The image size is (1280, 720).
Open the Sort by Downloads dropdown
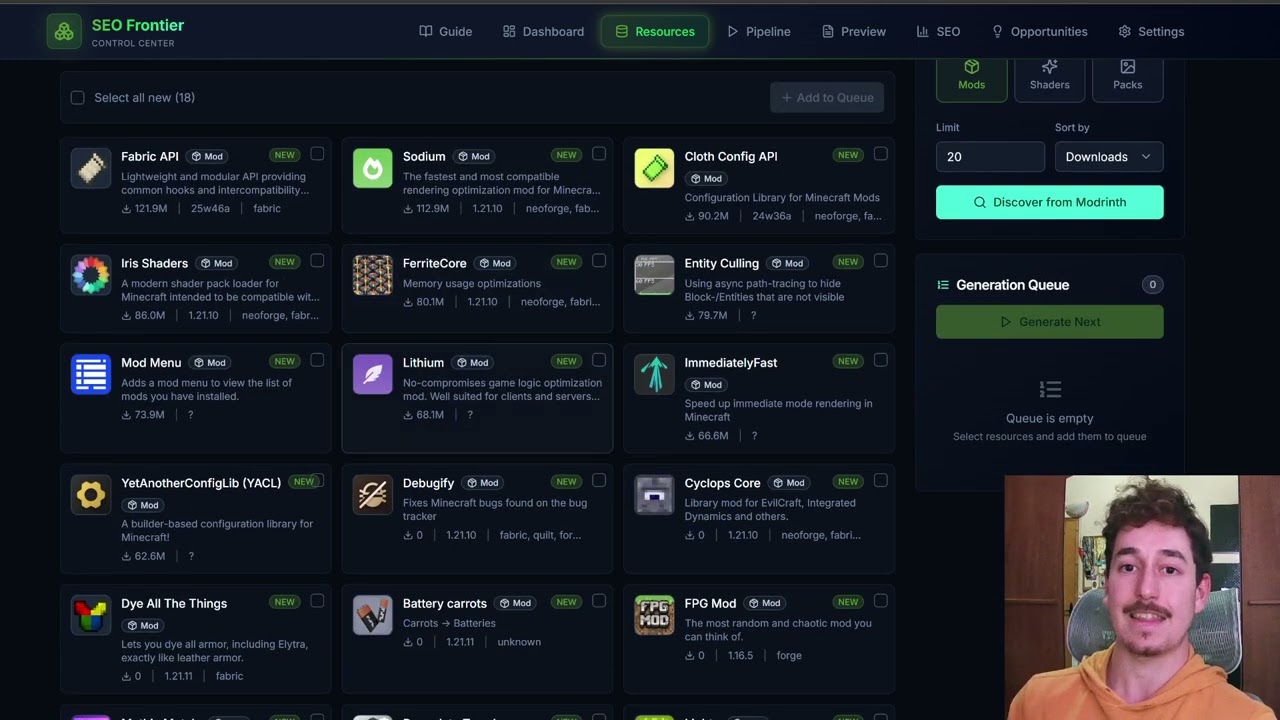point(1109,157)
